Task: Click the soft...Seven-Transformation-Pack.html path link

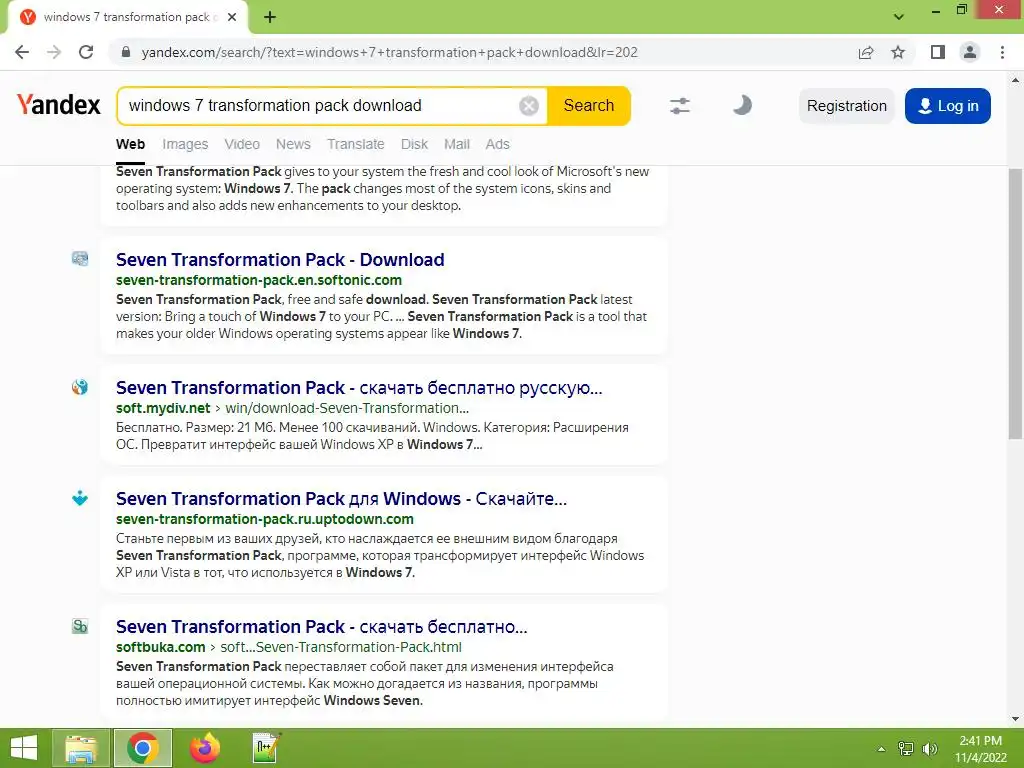Action: tap(341, 647)
